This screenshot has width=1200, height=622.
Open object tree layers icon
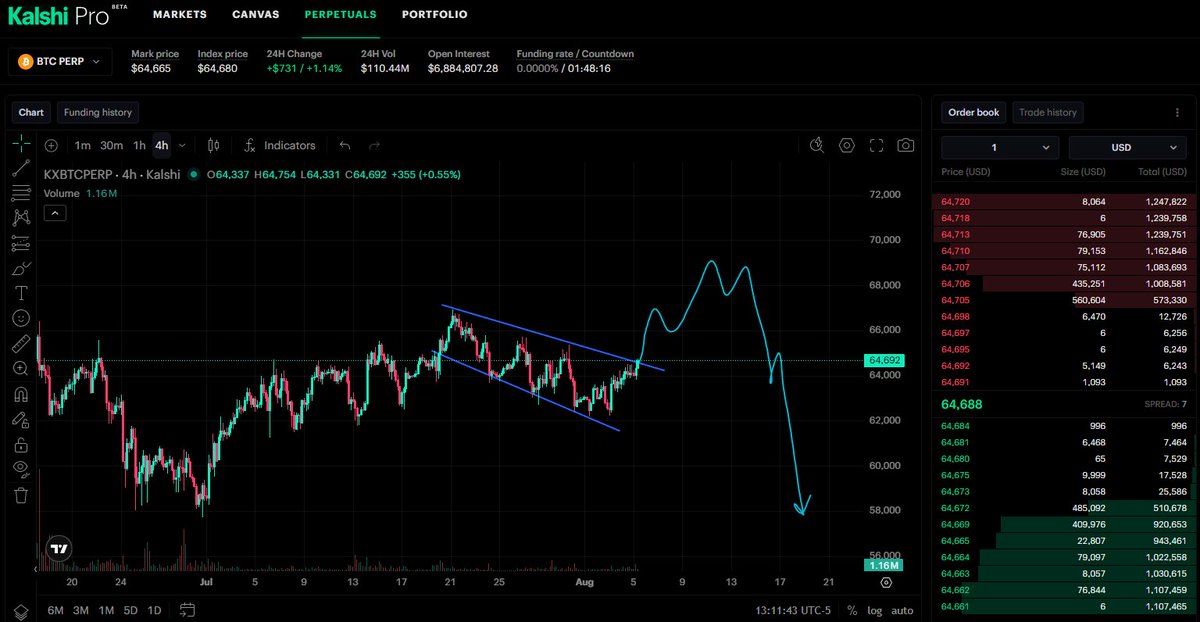click(21, 611)
